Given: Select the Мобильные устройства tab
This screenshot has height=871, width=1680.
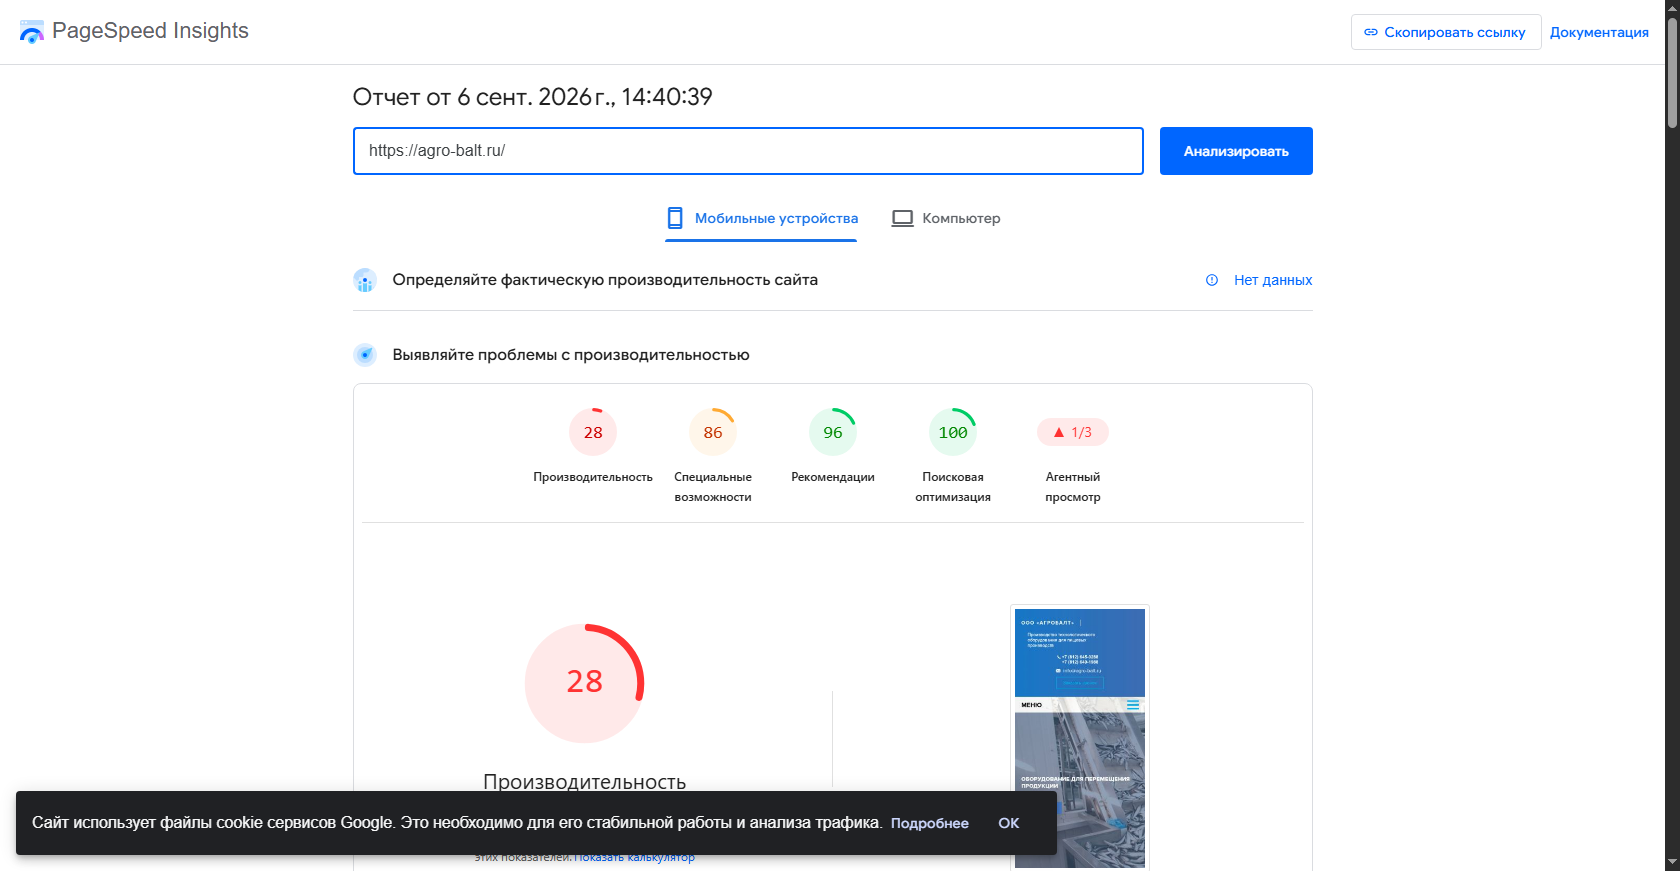Looking at the screenshot, I should click(762, 218).
